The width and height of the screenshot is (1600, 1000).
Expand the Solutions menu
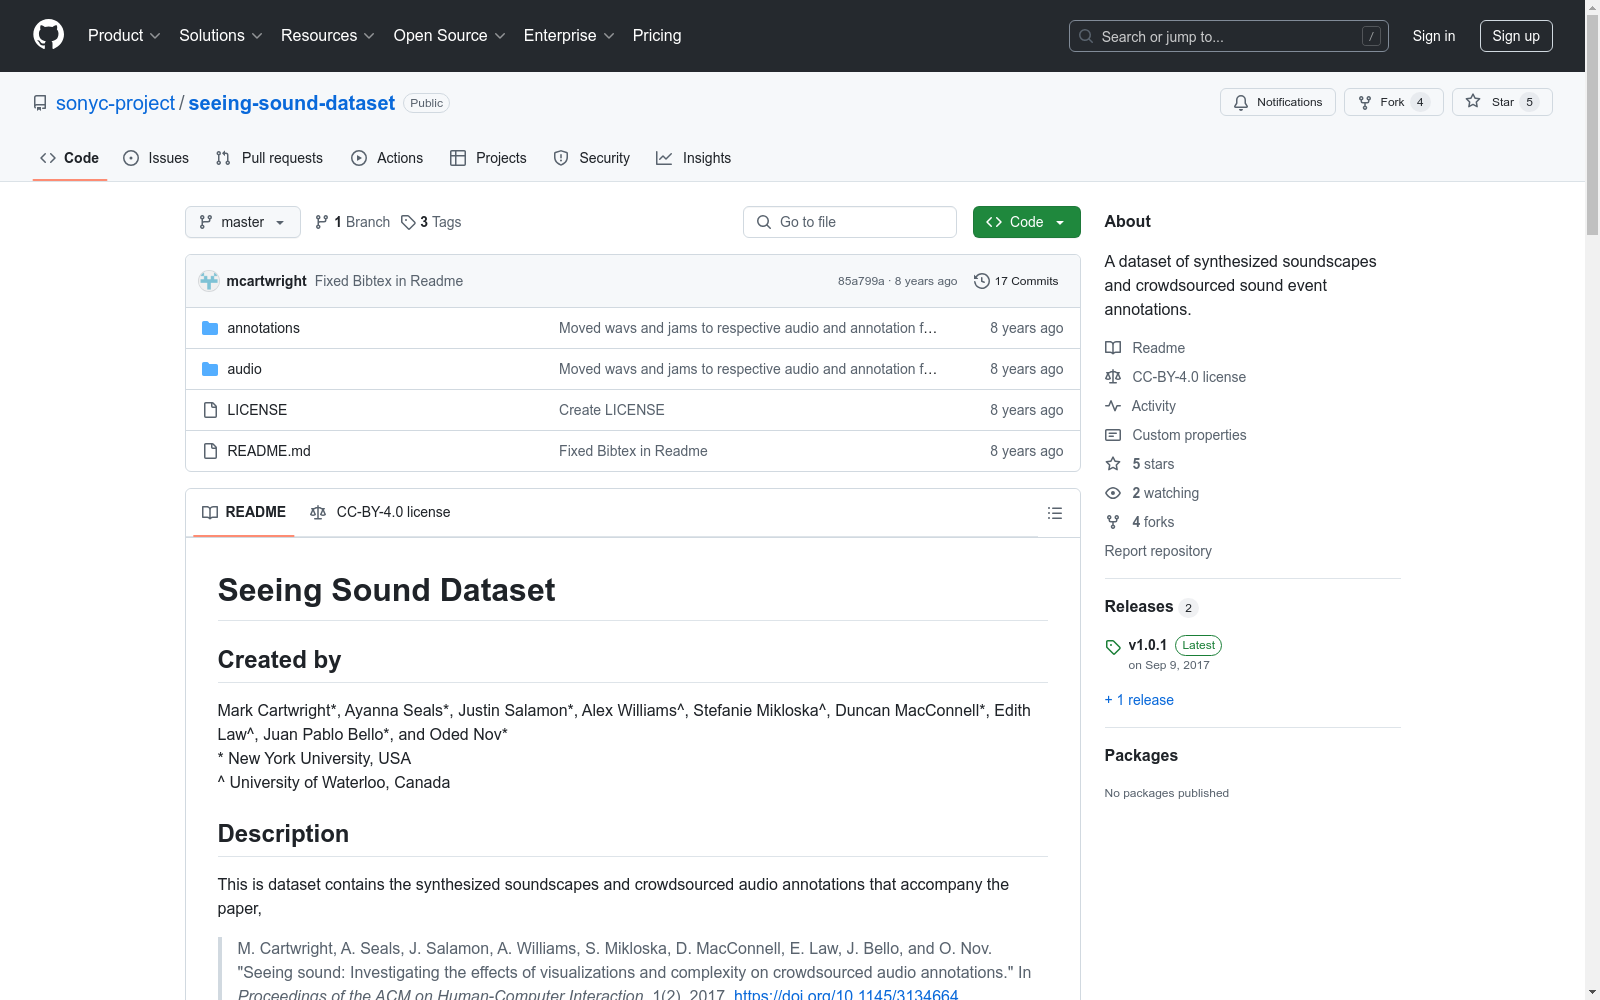[x=220, y=35]
